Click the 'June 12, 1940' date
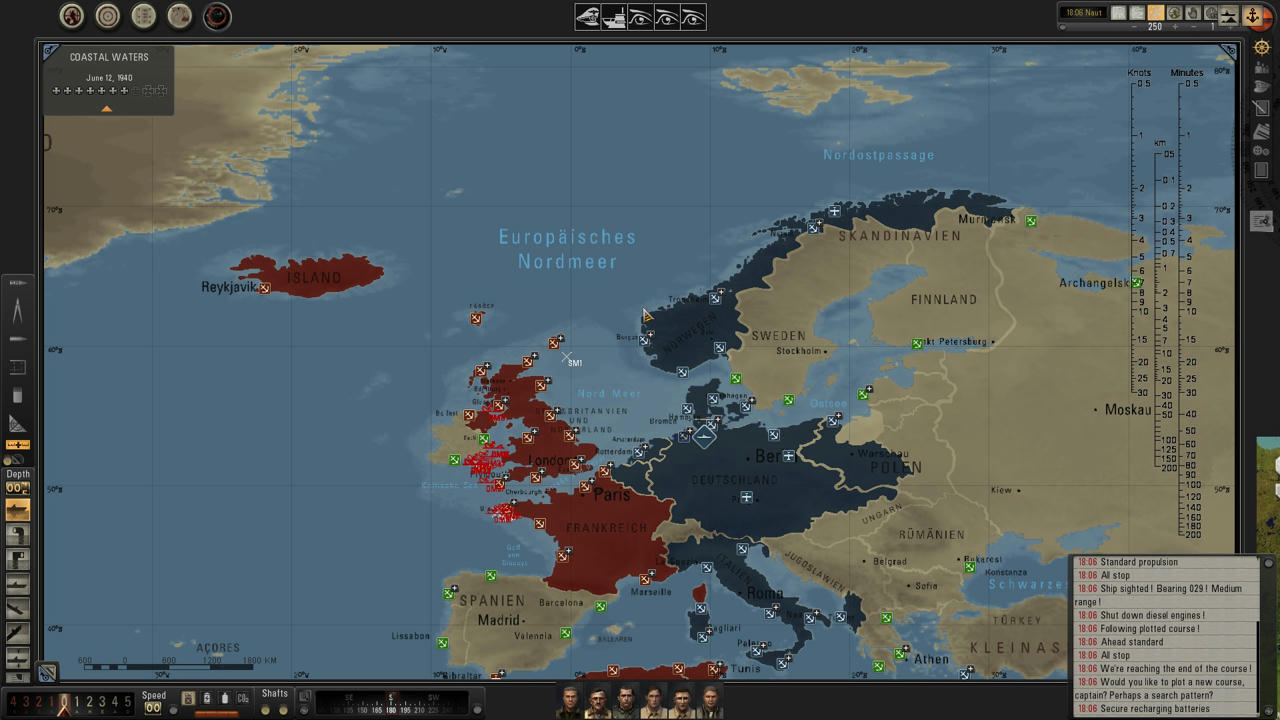1280x720 pixels. [x=109, y=77]
